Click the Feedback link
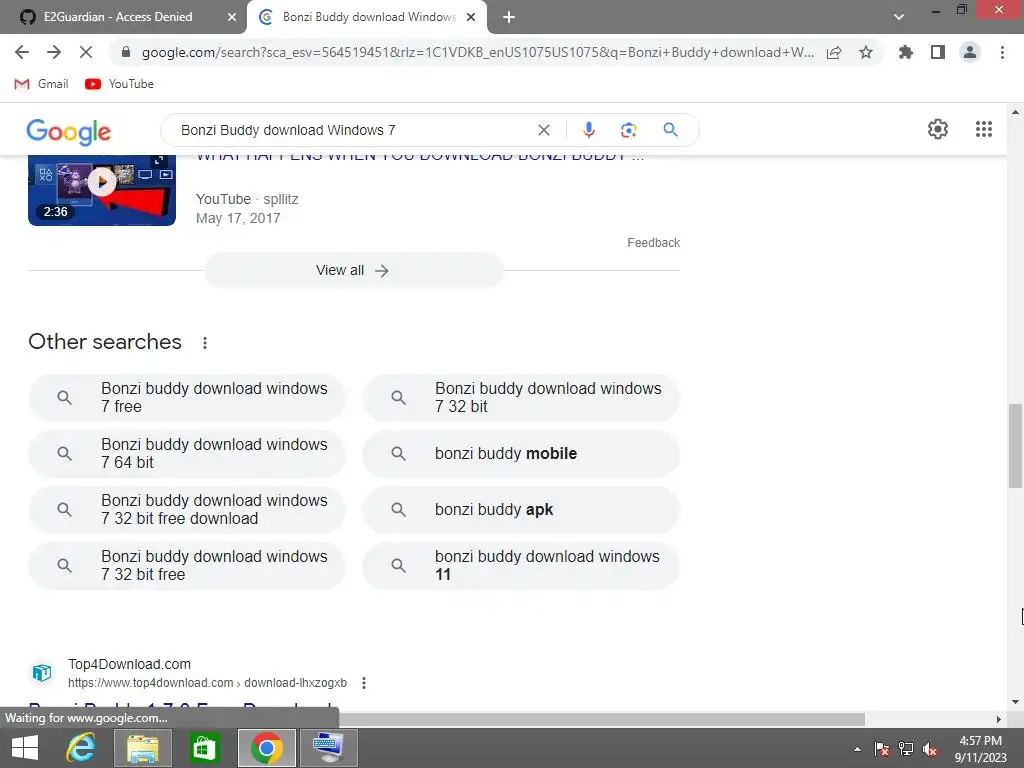The width and height of the screenshot is (1024, 768). tap(653, 243)
